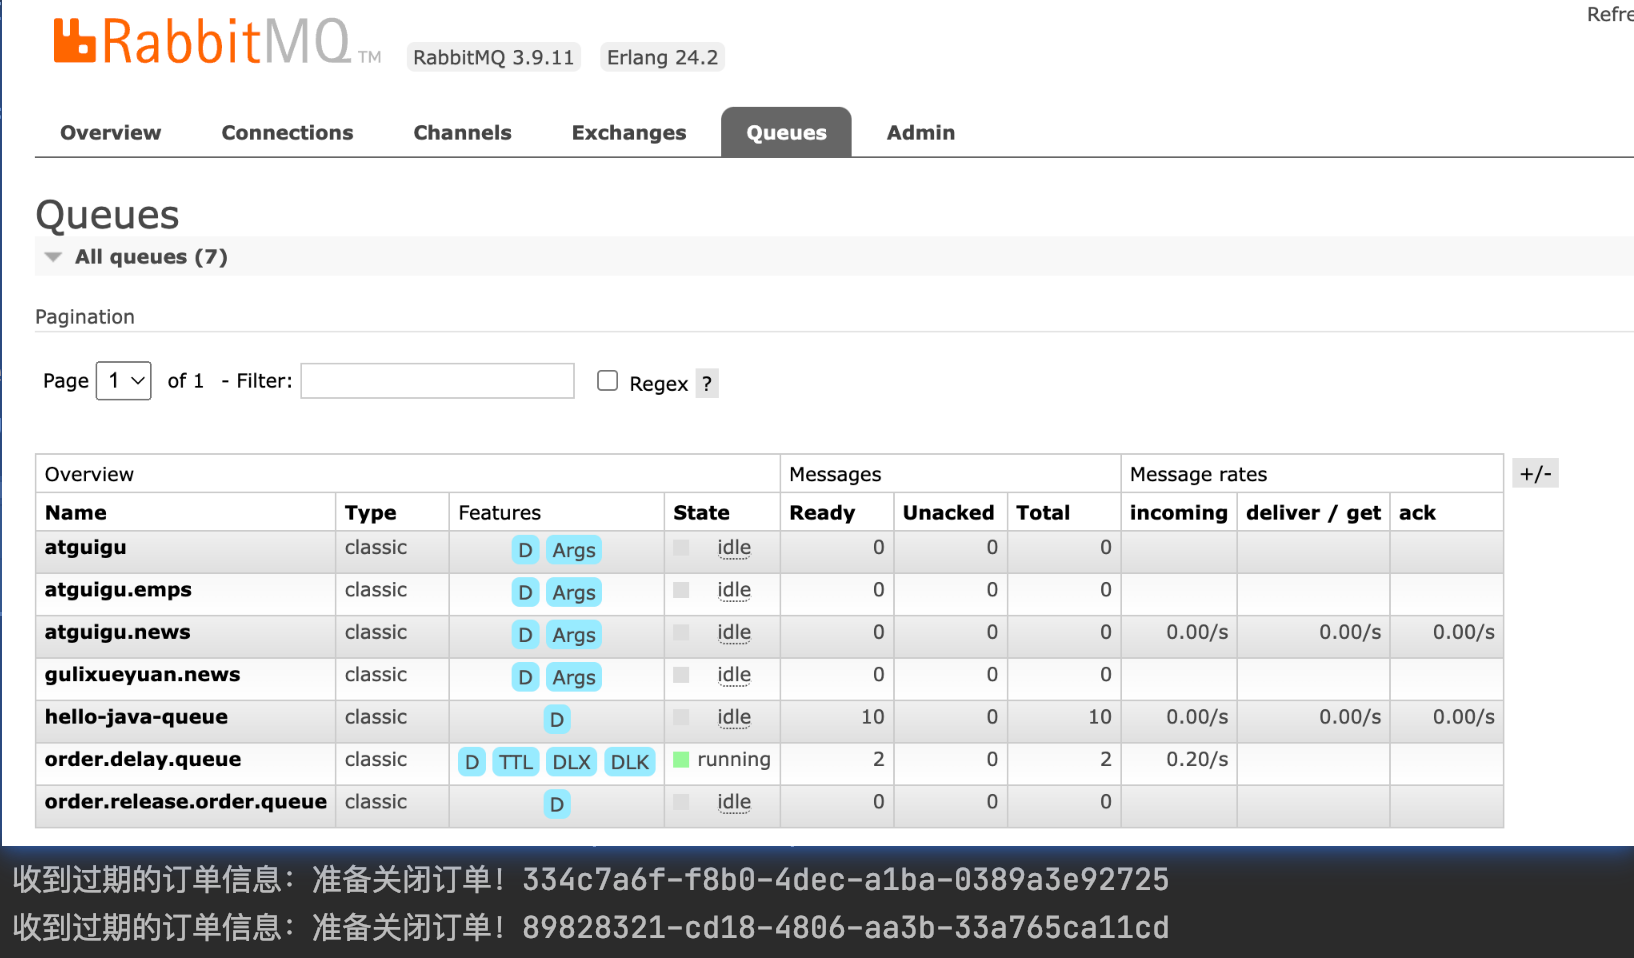Click D badge in atguigu row
This screenshot has height=958, width=1634.
tap(525, 550)
